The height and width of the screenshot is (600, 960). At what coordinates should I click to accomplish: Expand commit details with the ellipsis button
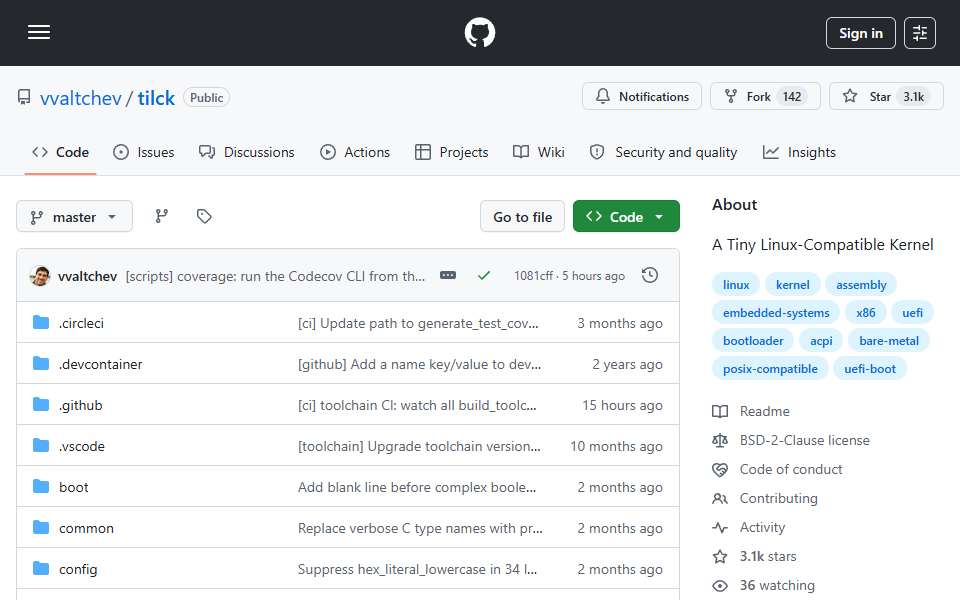[x=448, y=276]
